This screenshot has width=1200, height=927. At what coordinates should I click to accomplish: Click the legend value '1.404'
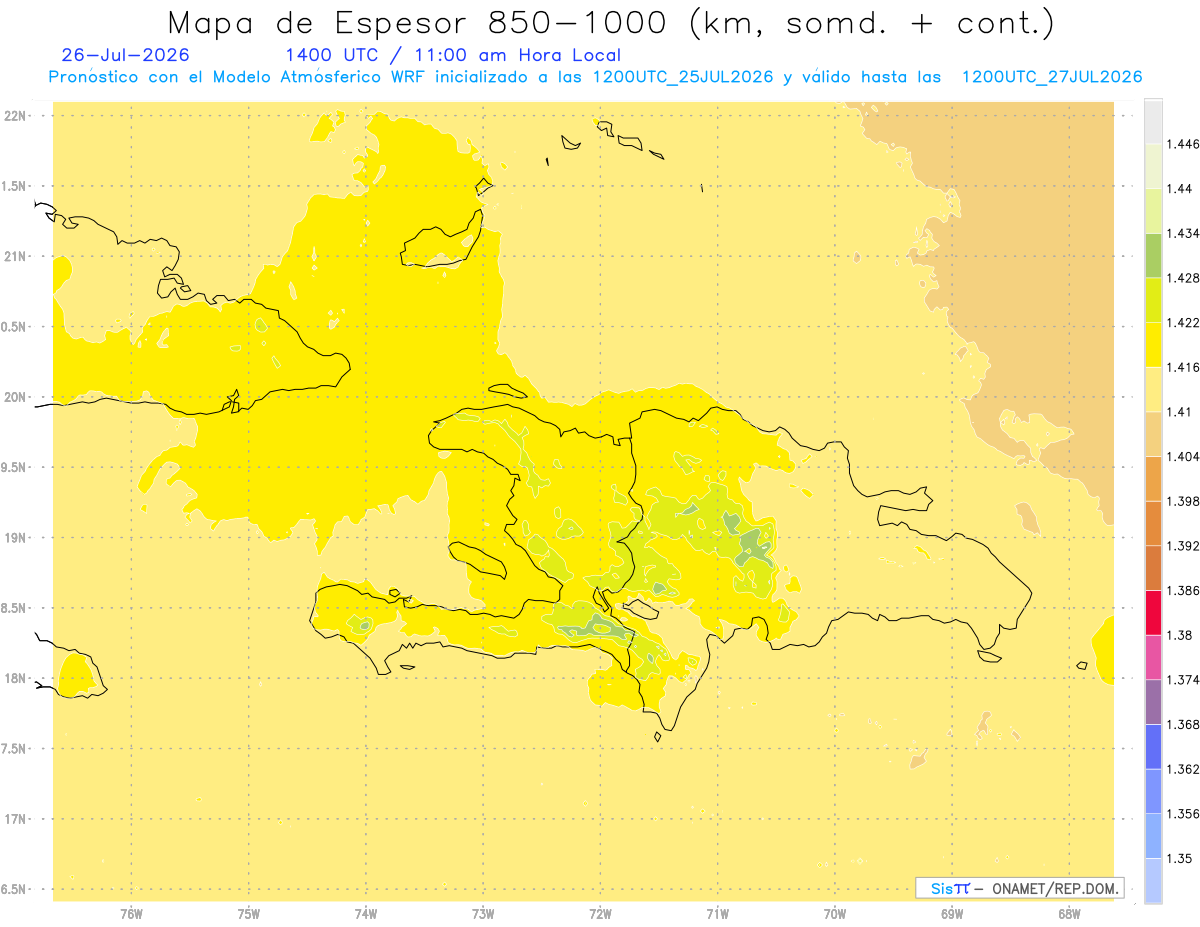click(1184, 456)
